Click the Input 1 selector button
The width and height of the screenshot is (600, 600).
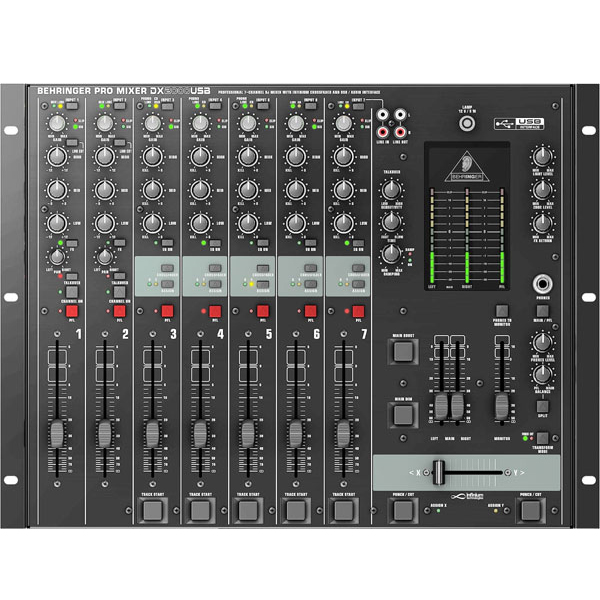pyautogui.click(x=72, y=106)
